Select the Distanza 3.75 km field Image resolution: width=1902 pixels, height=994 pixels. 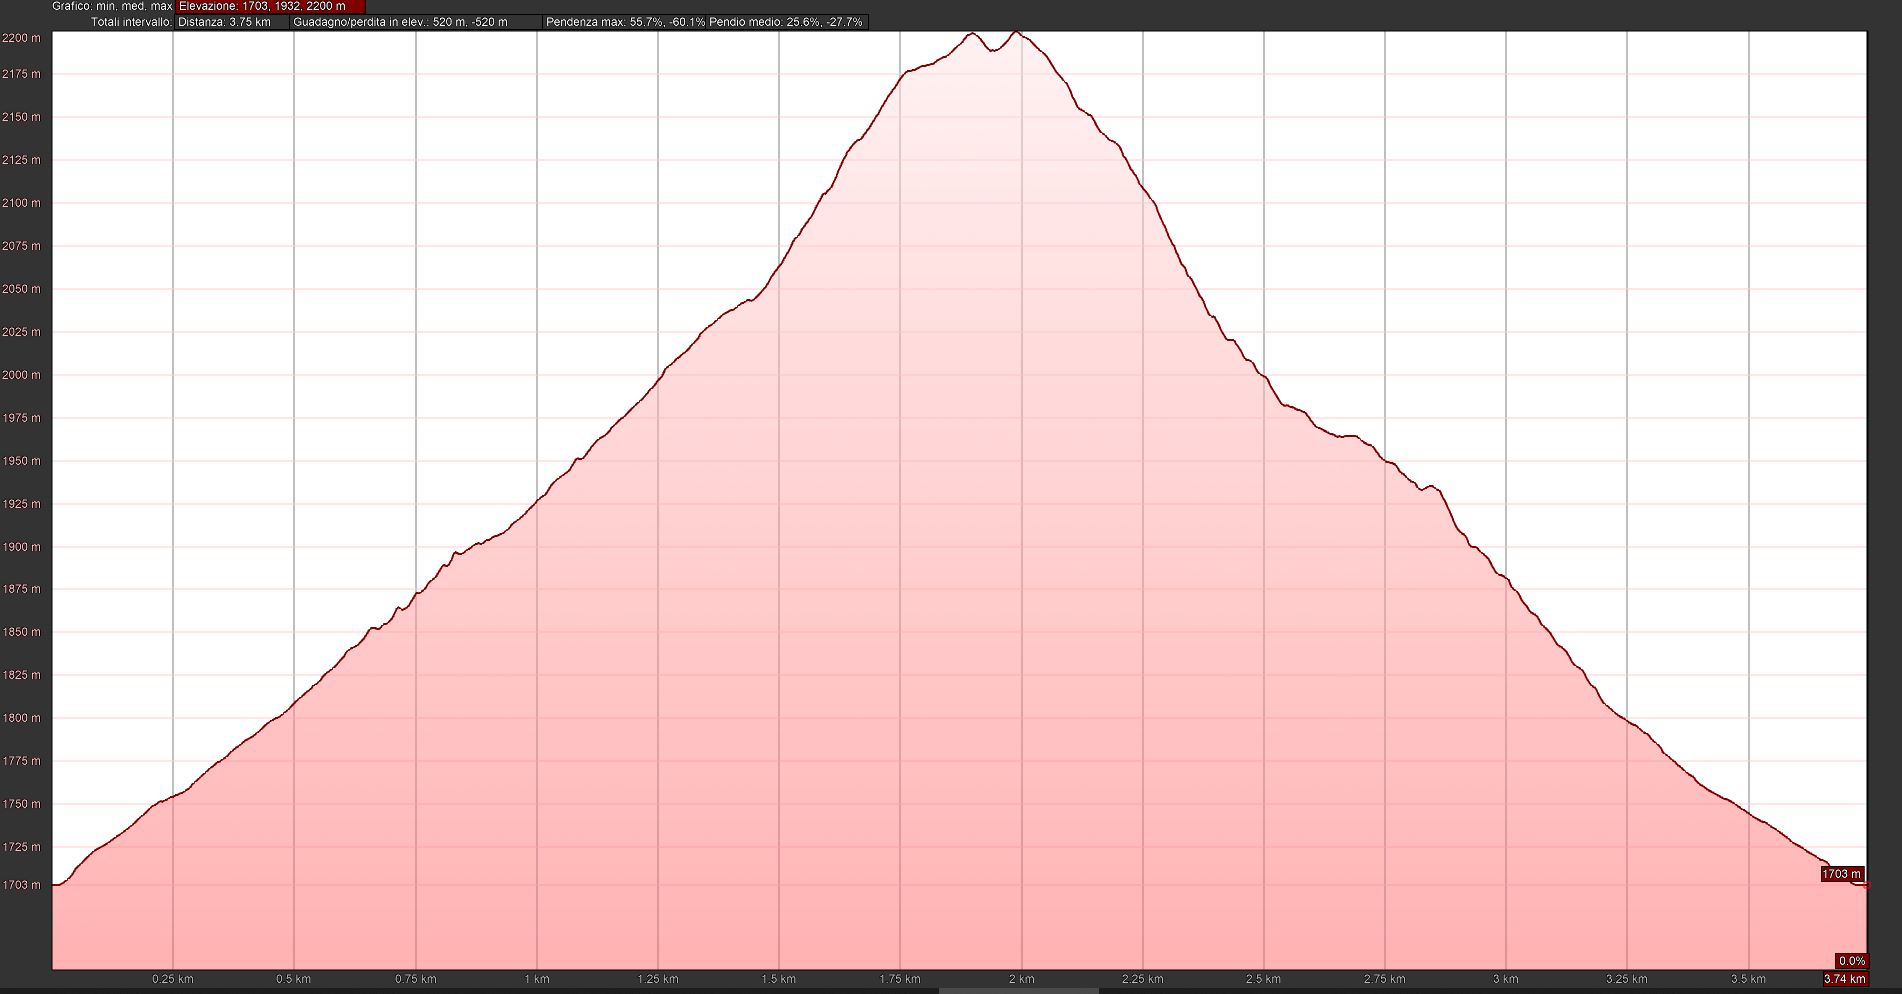(231, 22)
